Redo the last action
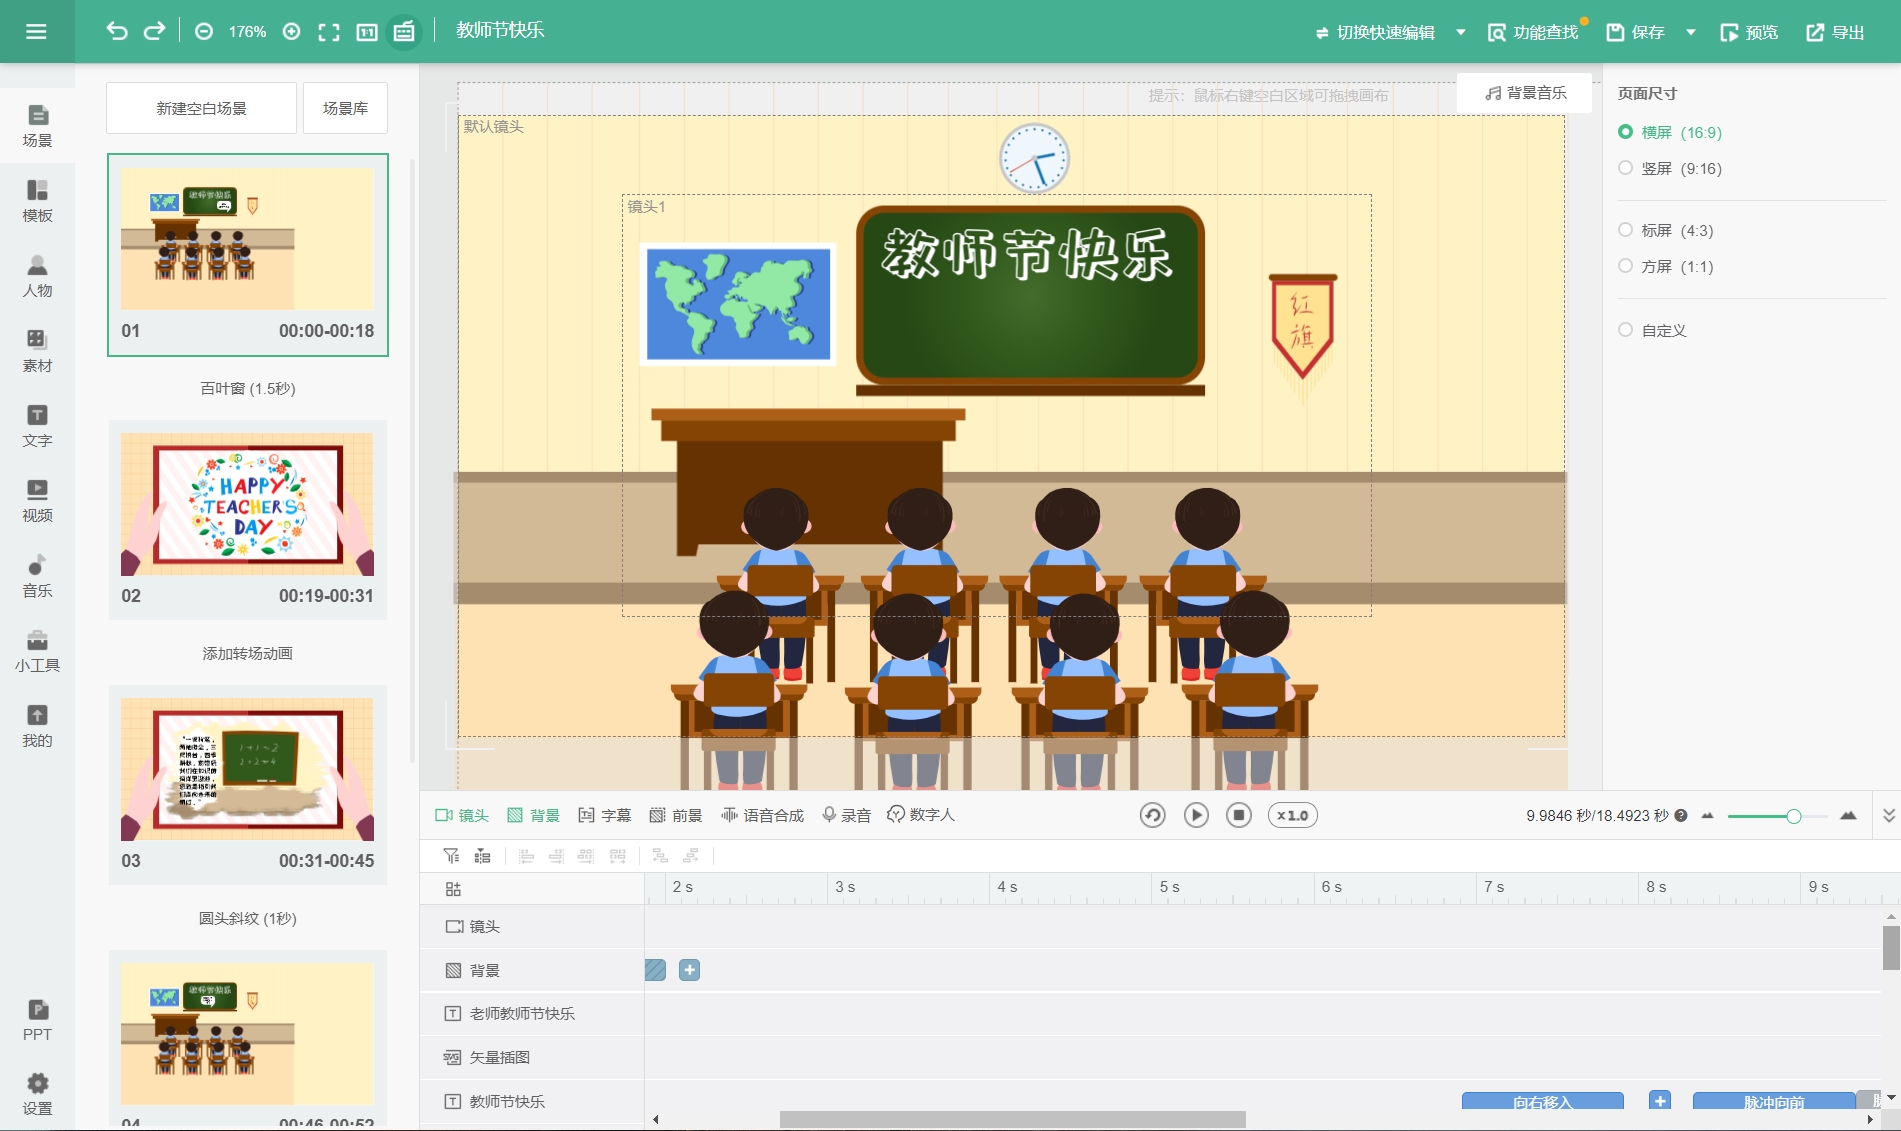 154,31
